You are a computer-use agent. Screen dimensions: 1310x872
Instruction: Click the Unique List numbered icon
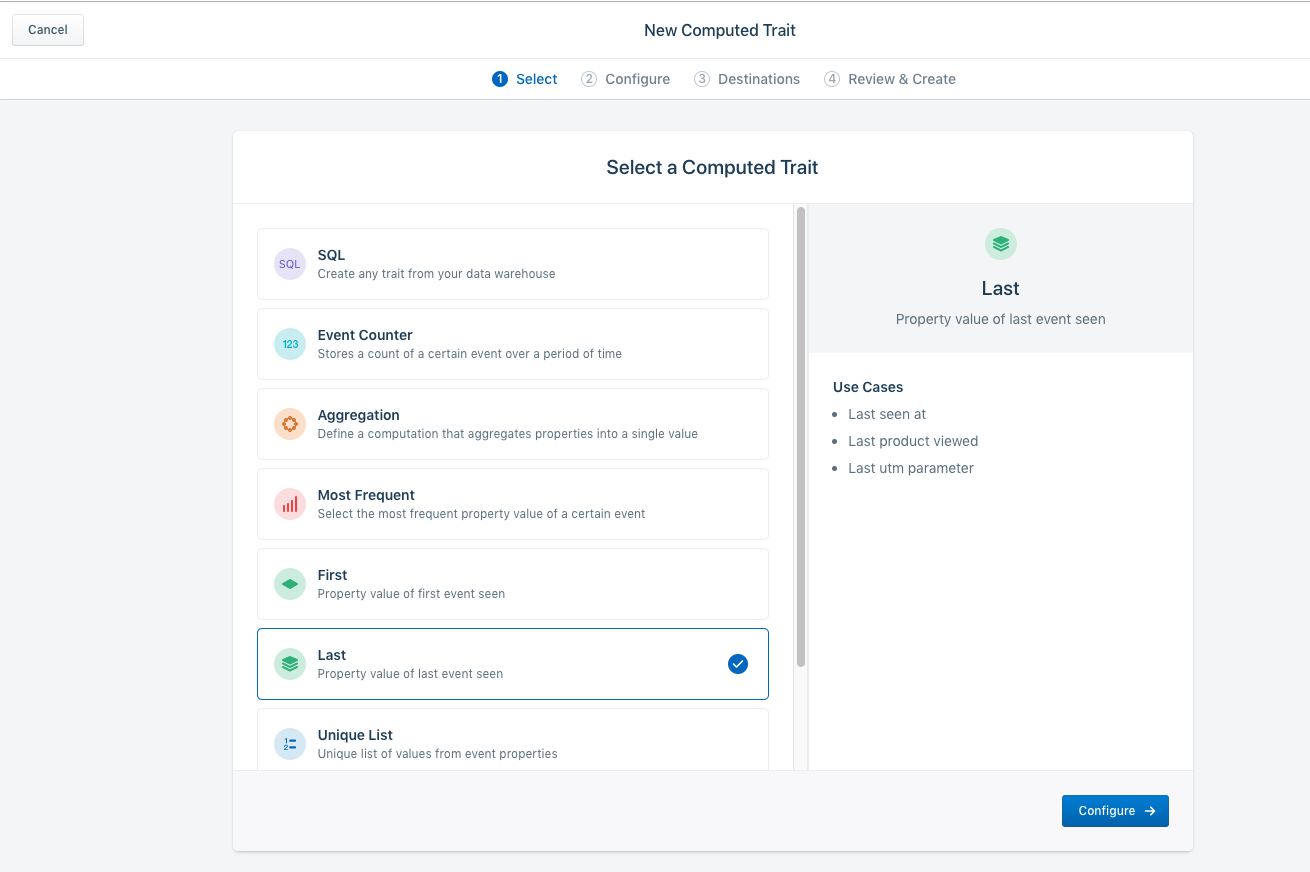tap(290, 744)
